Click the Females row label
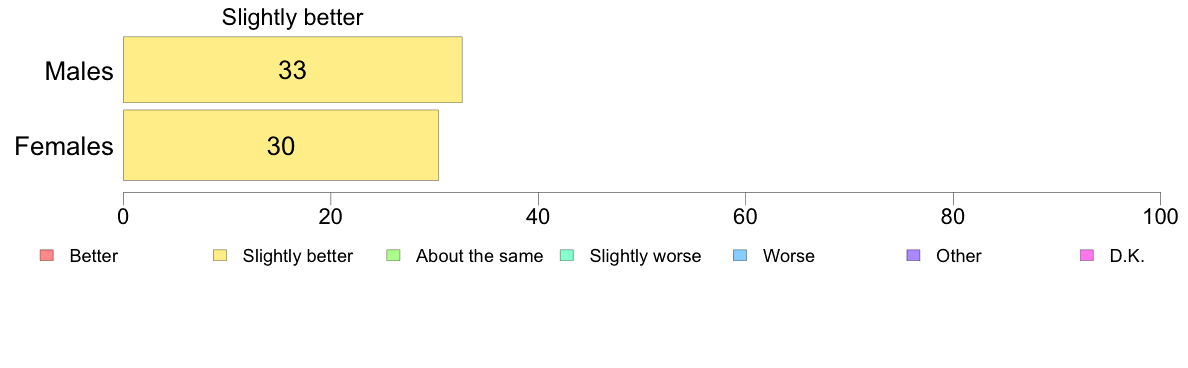 tap(64, 146)
